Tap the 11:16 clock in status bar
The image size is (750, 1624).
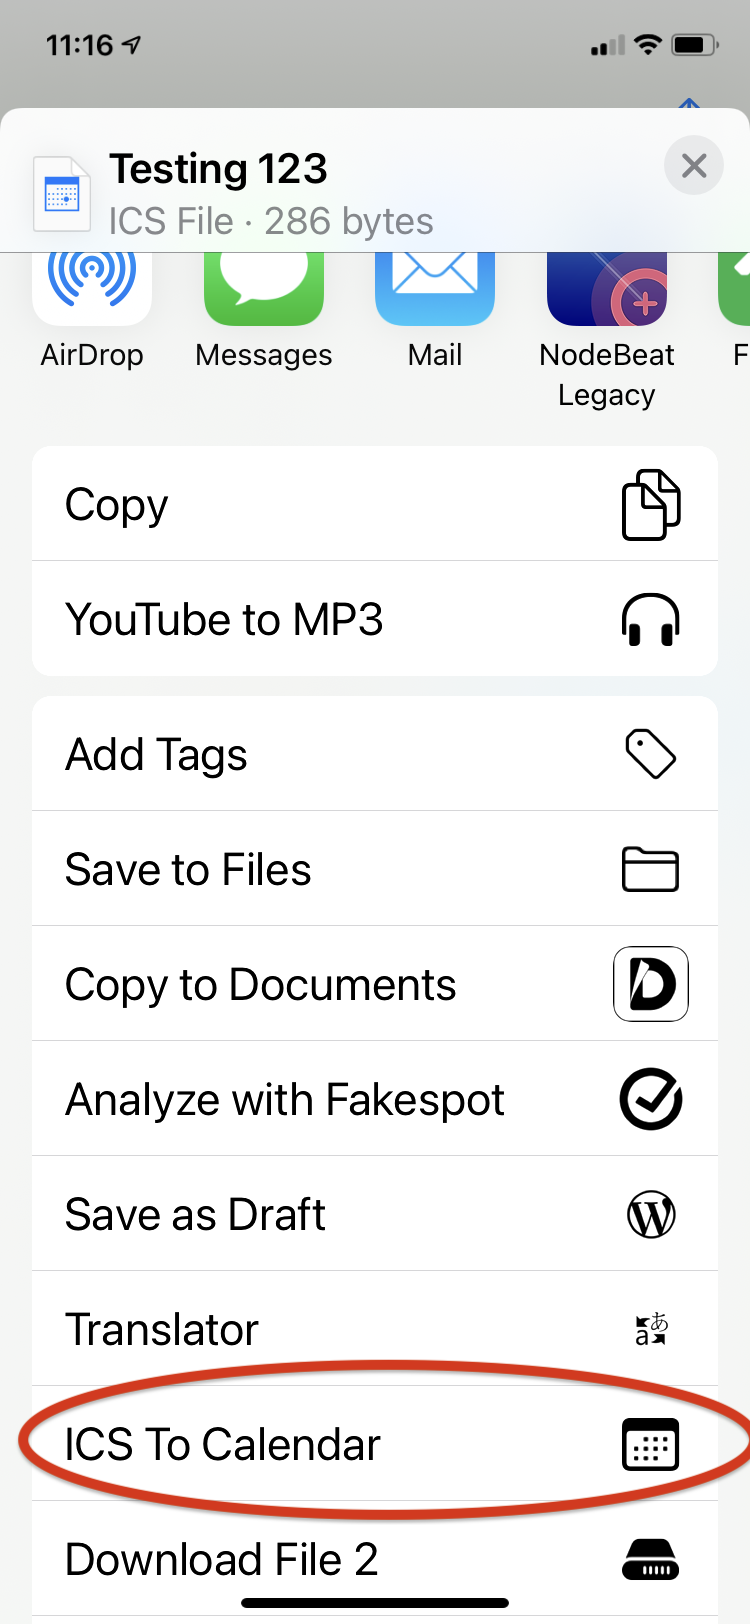point(80,45)
